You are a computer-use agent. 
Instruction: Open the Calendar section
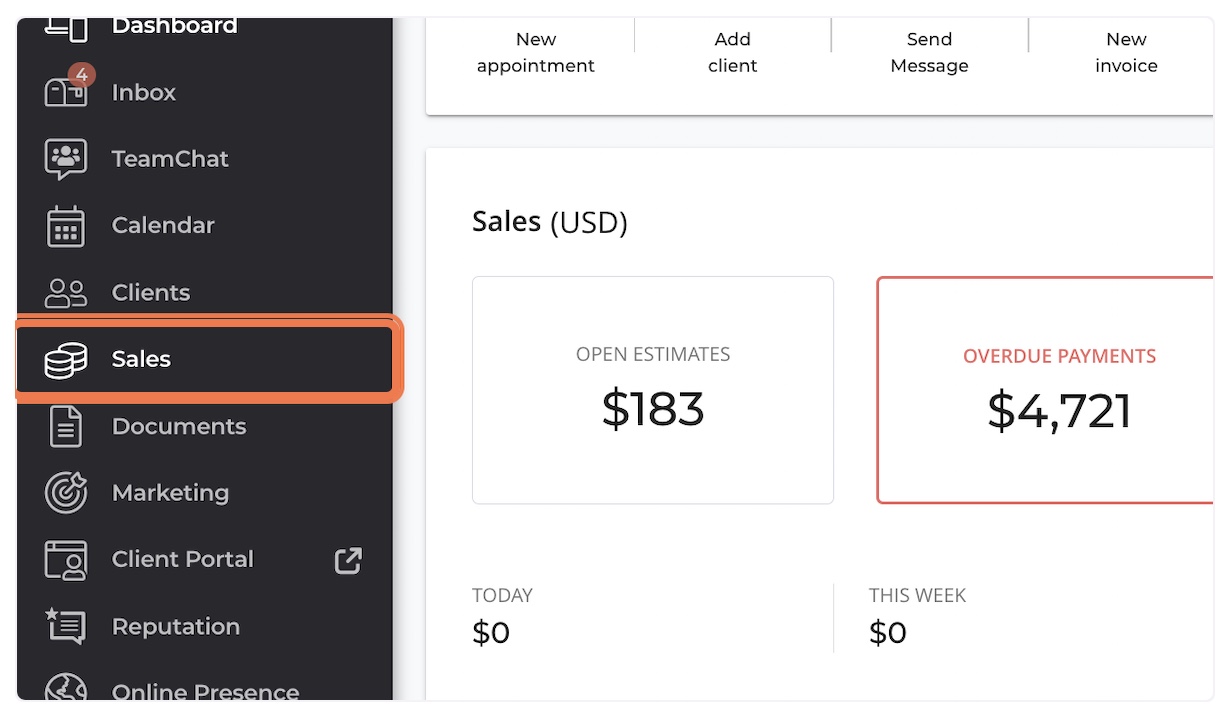pyautogui.click(x=163, y=226)
